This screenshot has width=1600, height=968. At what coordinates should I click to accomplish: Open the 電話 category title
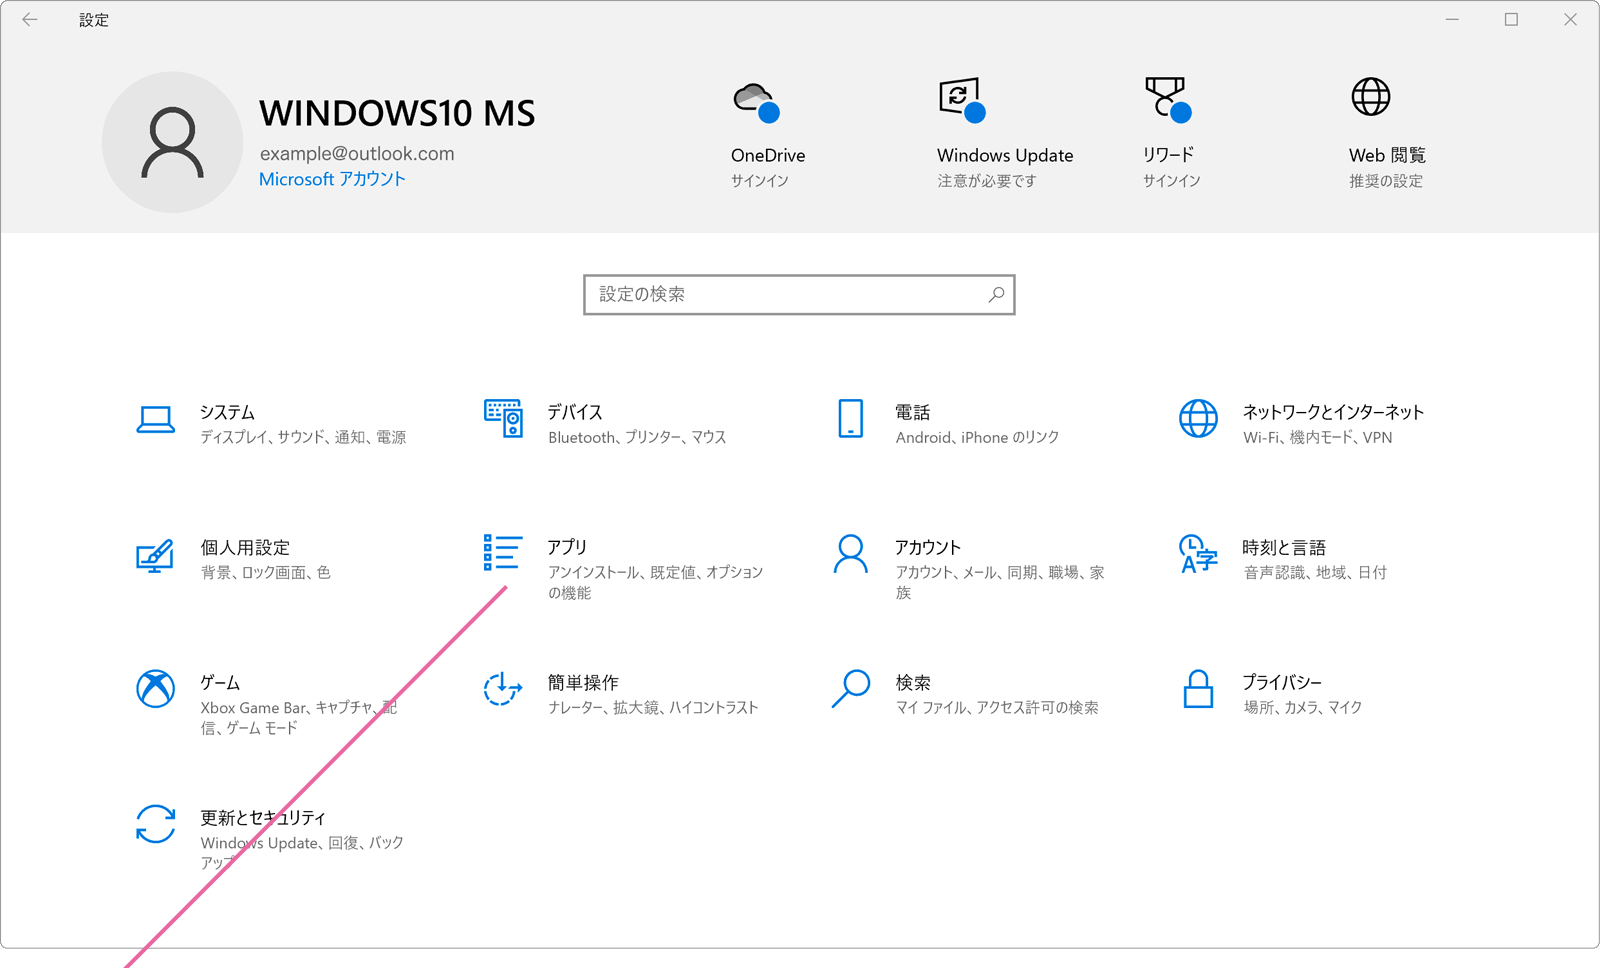pos(913,412)
